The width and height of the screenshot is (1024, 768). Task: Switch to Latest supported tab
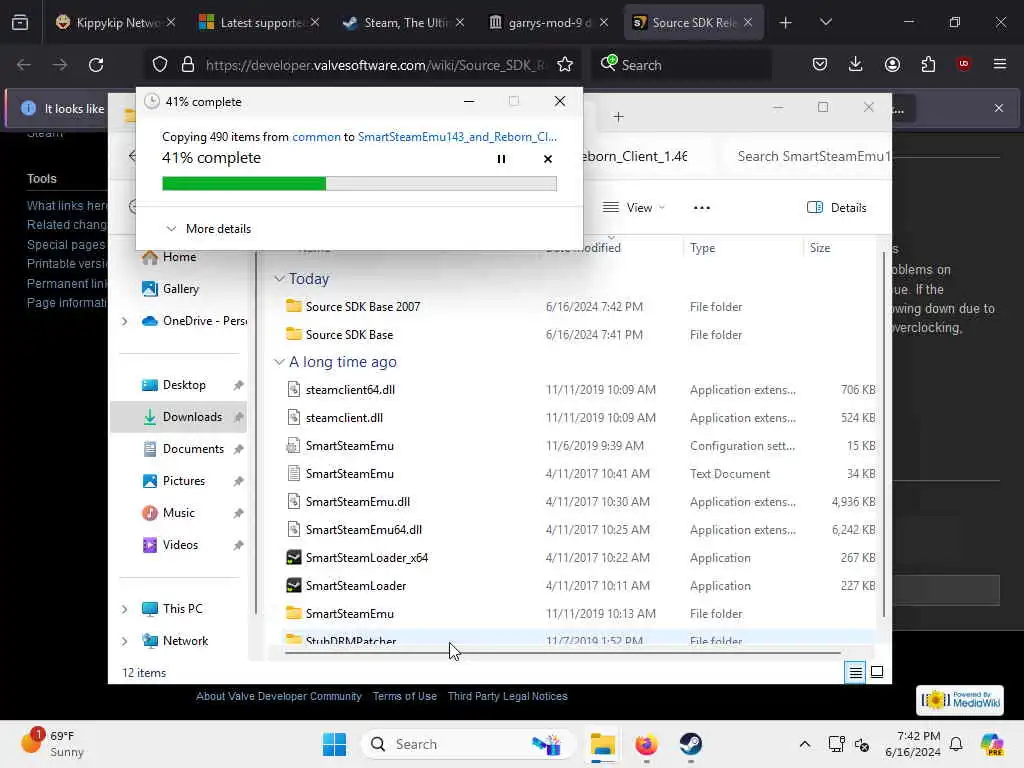point(259,22)
